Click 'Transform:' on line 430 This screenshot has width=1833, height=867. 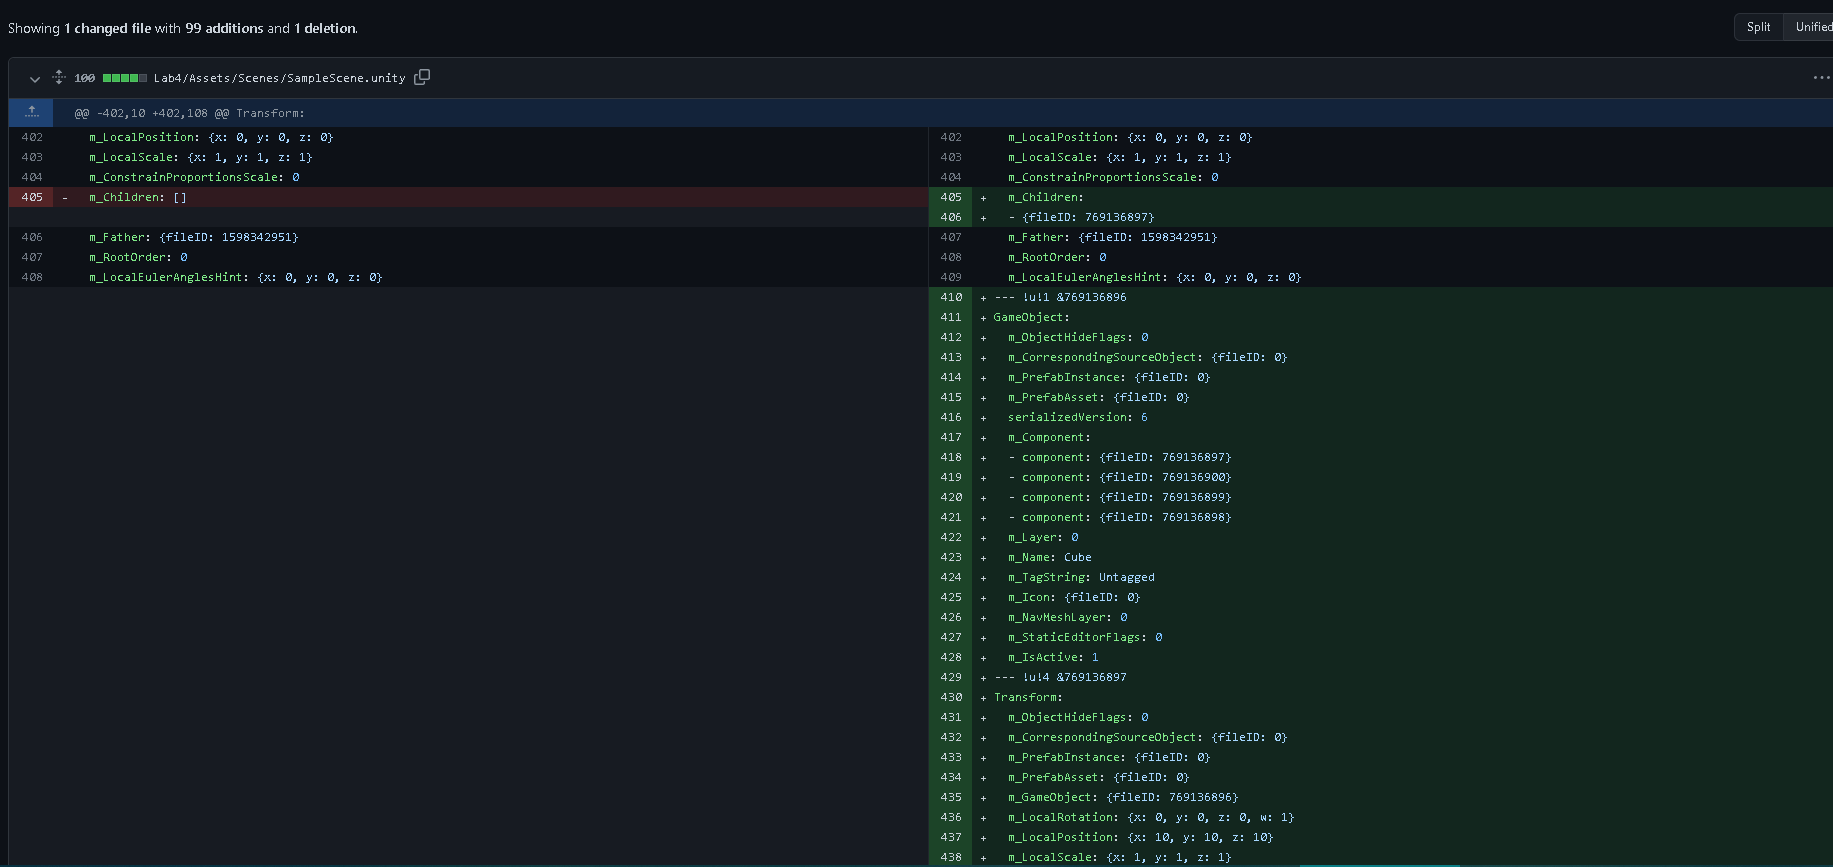point(1028,697)
